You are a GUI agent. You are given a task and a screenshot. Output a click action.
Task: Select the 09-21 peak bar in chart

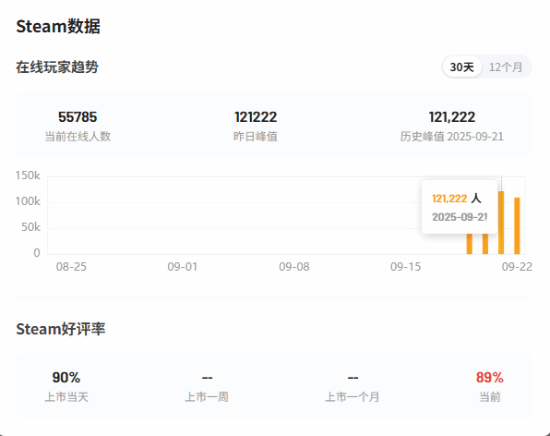pos(501,222)
